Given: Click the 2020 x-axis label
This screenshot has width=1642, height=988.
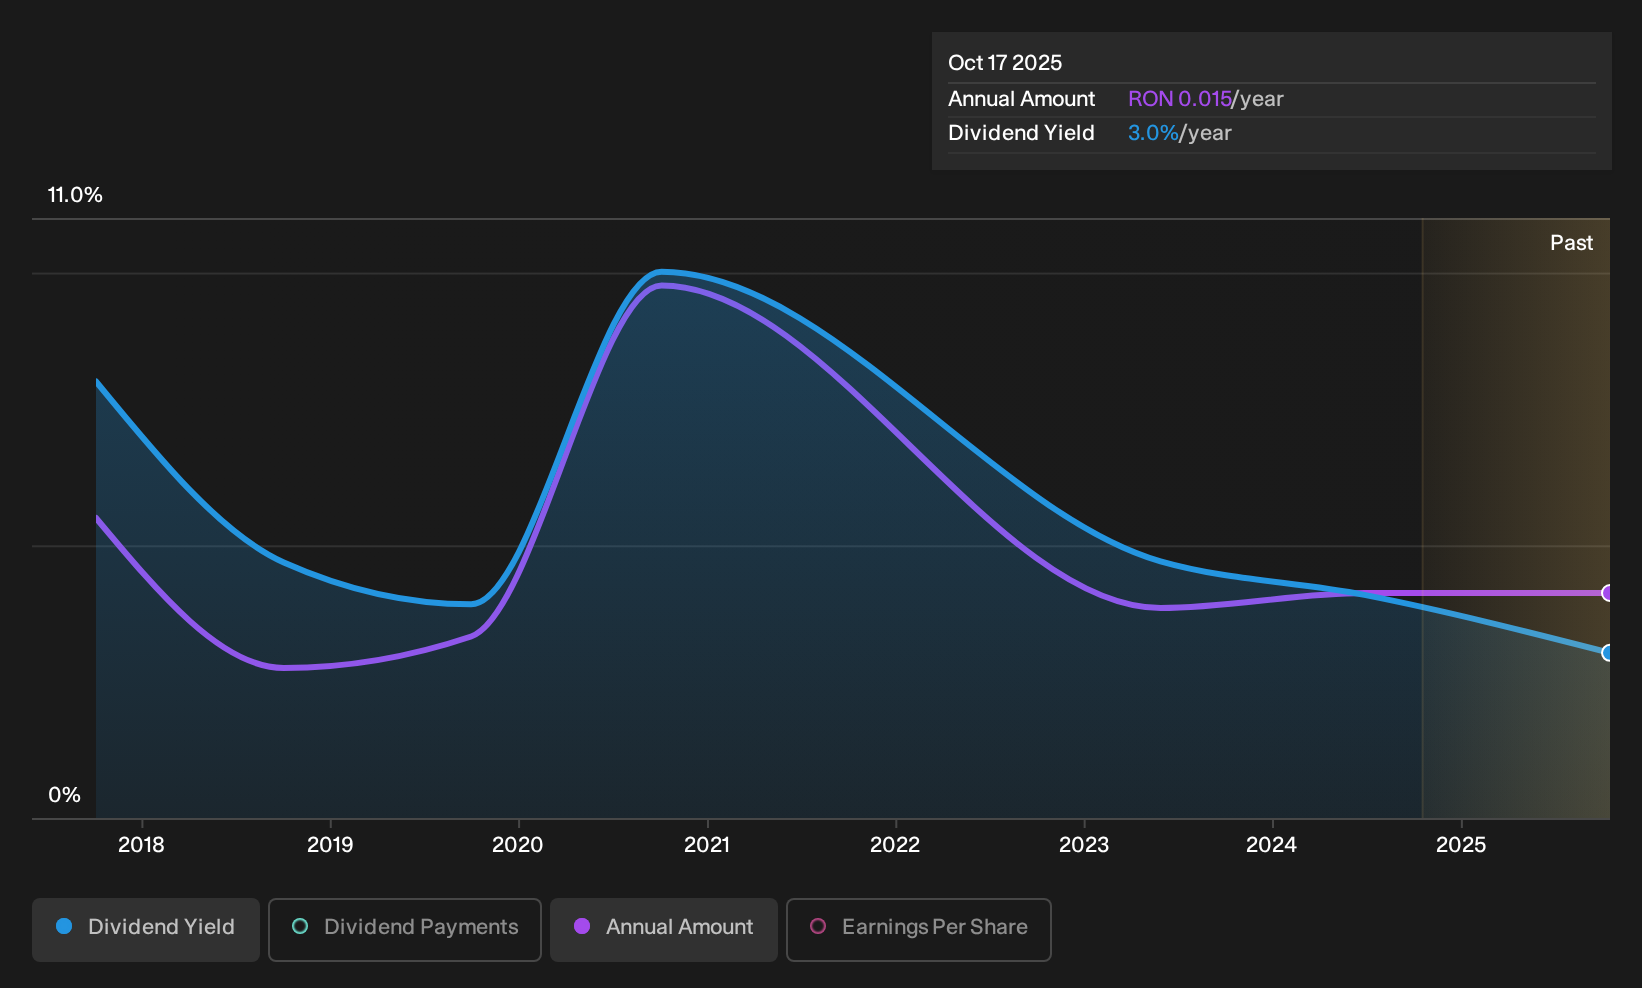Looking at the screenshot, I should [x=518, y=845].
